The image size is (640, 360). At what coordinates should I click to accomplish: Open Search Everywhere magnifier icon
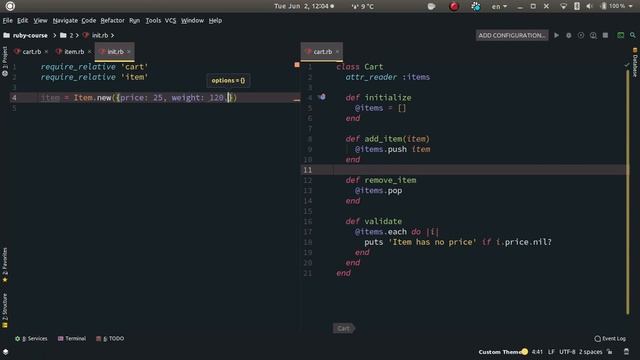[633, 36]
